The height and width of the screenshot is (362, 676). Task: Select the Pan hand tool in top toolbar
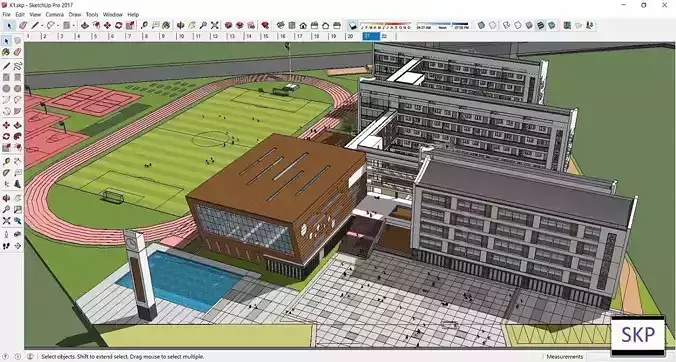coord(192,25)
